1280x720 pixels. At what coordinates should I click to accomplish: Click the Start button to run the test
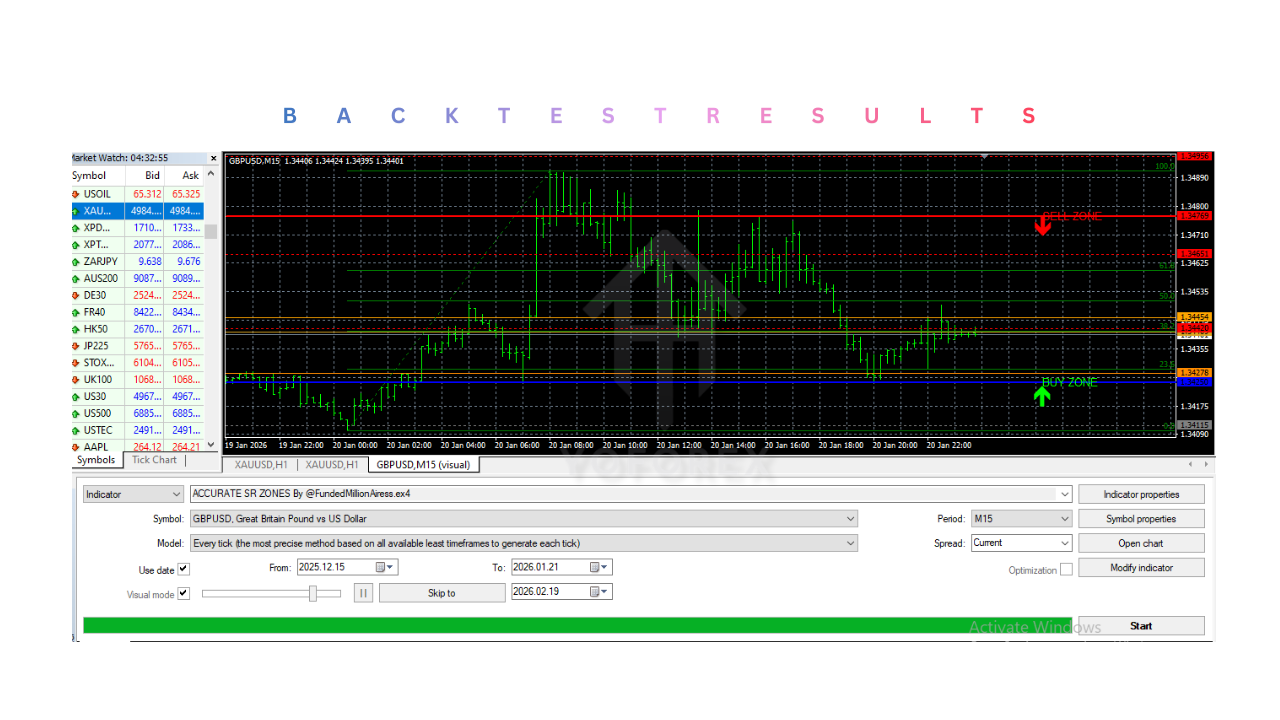pyautogui.click(x=1141, y=625)
